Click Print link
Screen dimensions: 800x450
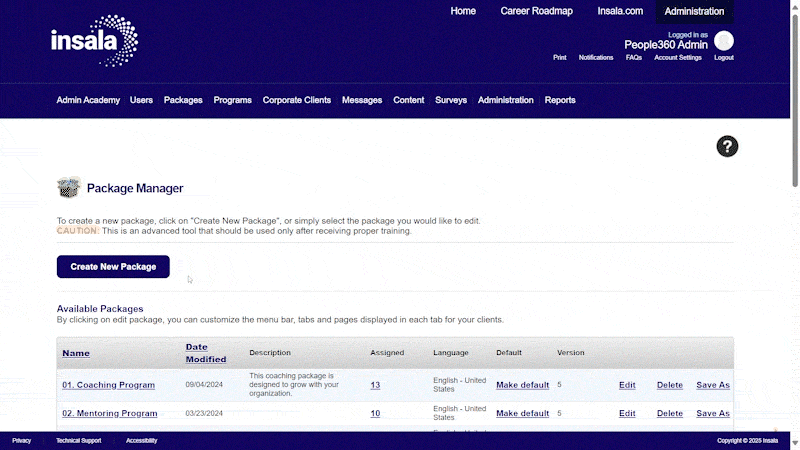point(560,58)
